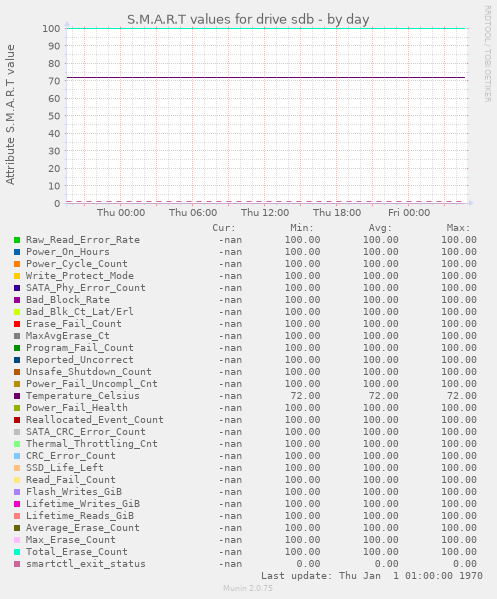497x599 pixels.
Task: Click the purple Temperature_Celsius legend swatch
Action: pyautogui.click(x=17, y=396)
